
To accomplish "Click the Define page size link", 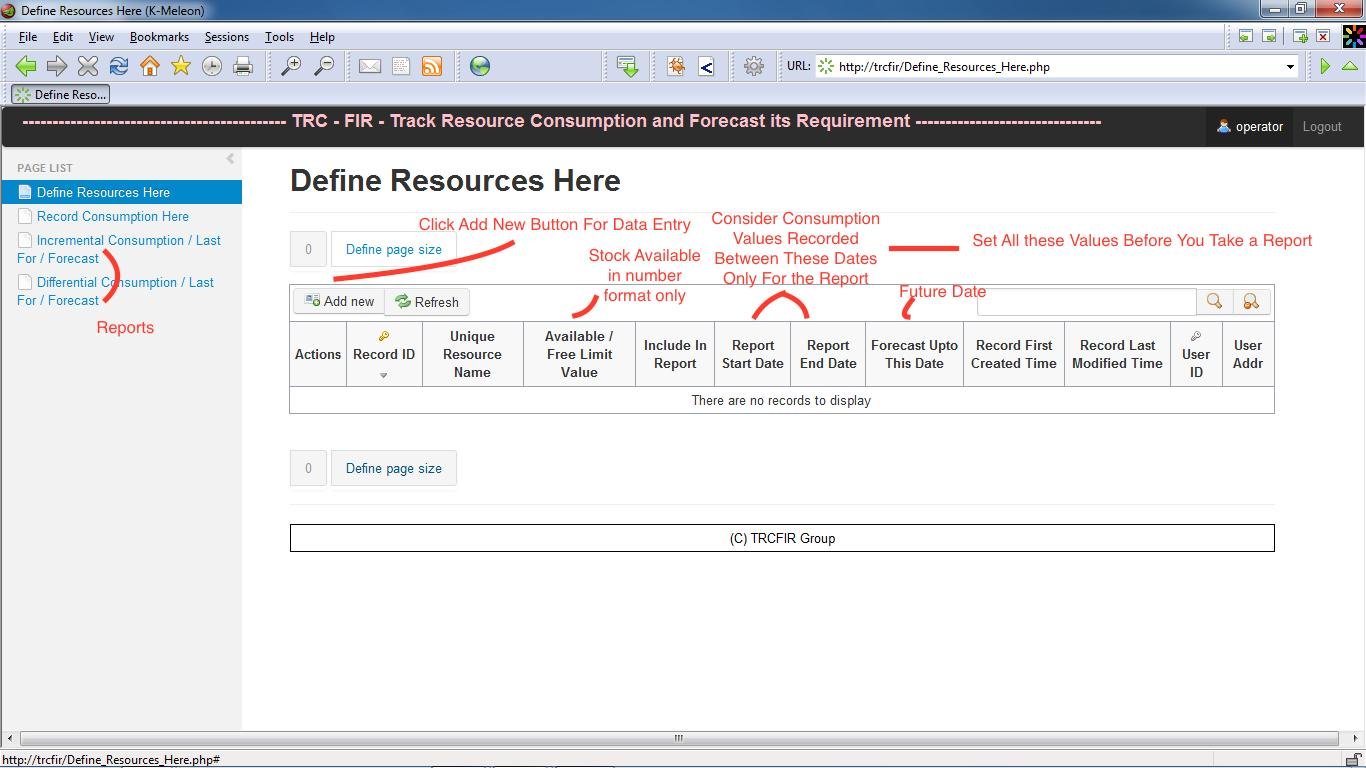I will click(393, 249).
